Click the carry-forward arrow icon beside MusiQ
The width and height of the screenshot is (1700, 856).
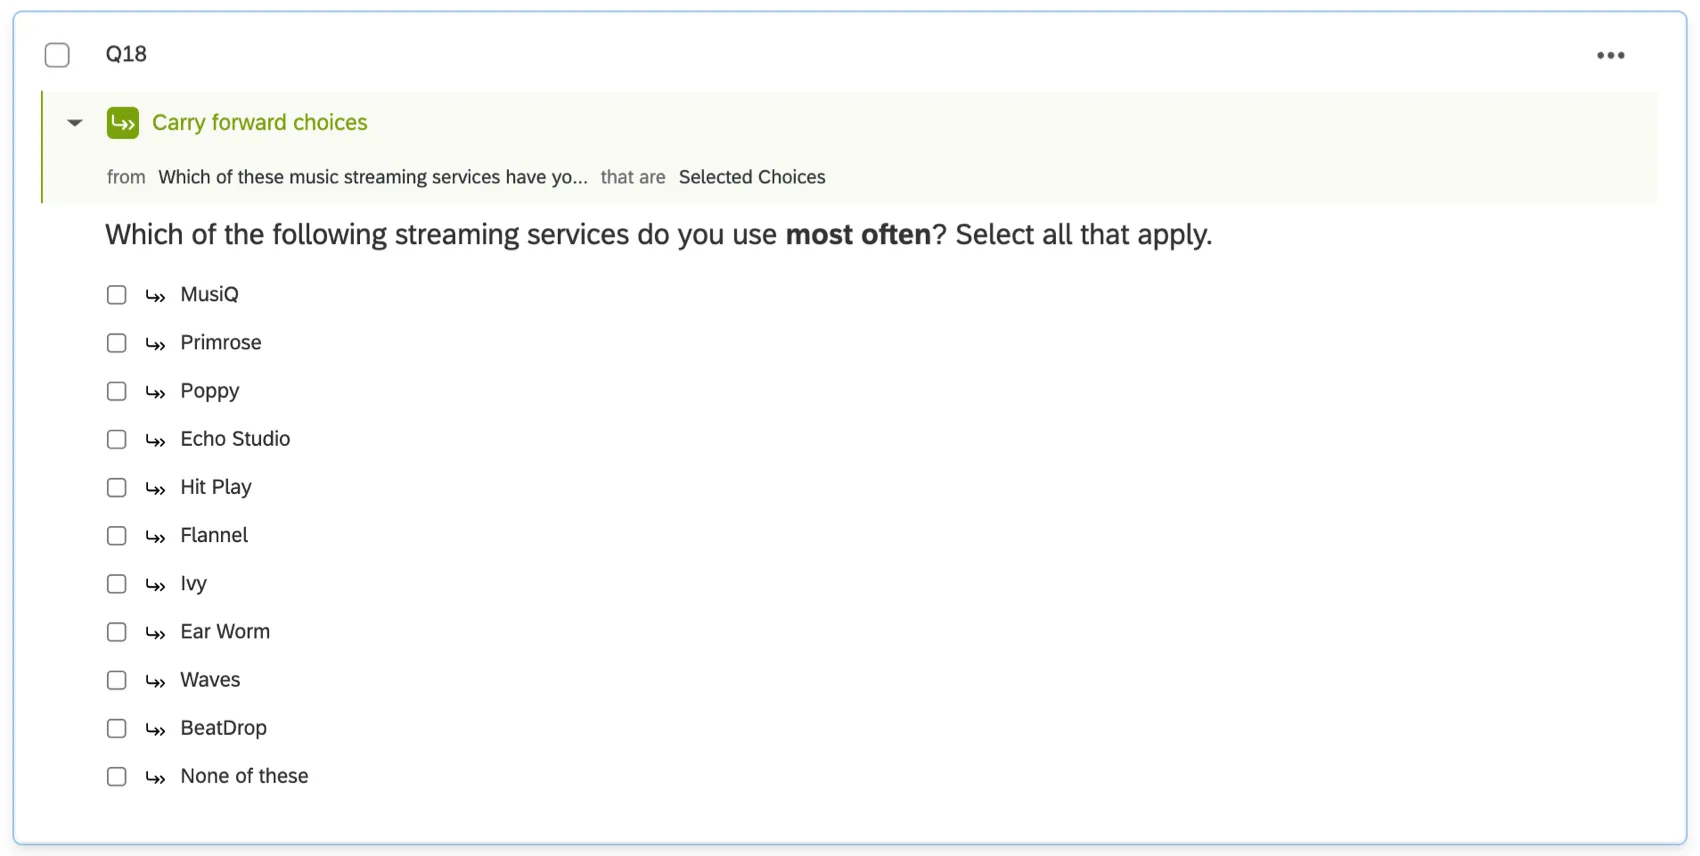click(x=155, y=295)
